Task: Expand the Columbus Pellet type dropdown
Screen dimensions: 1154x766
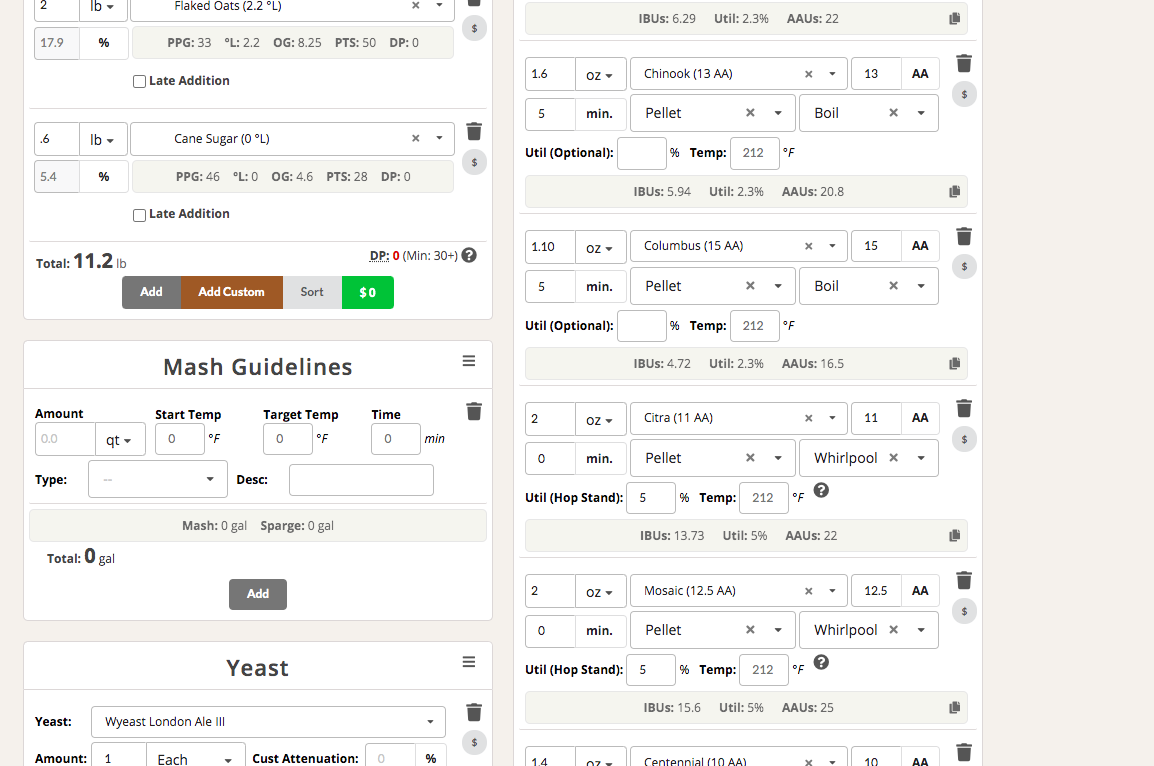Action: pyautogui.click(x=778, y=286)
